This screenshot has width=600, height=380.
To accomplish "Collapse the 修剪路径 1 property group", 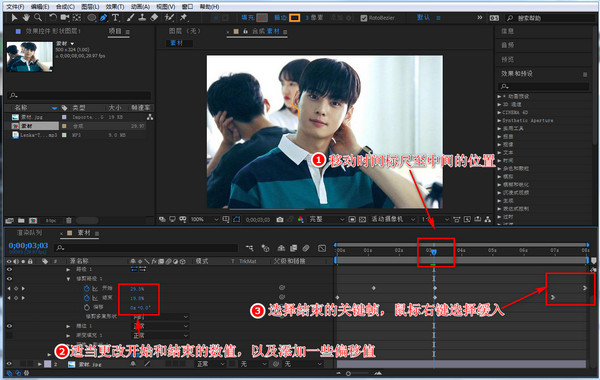I will [x=68, y=279].
